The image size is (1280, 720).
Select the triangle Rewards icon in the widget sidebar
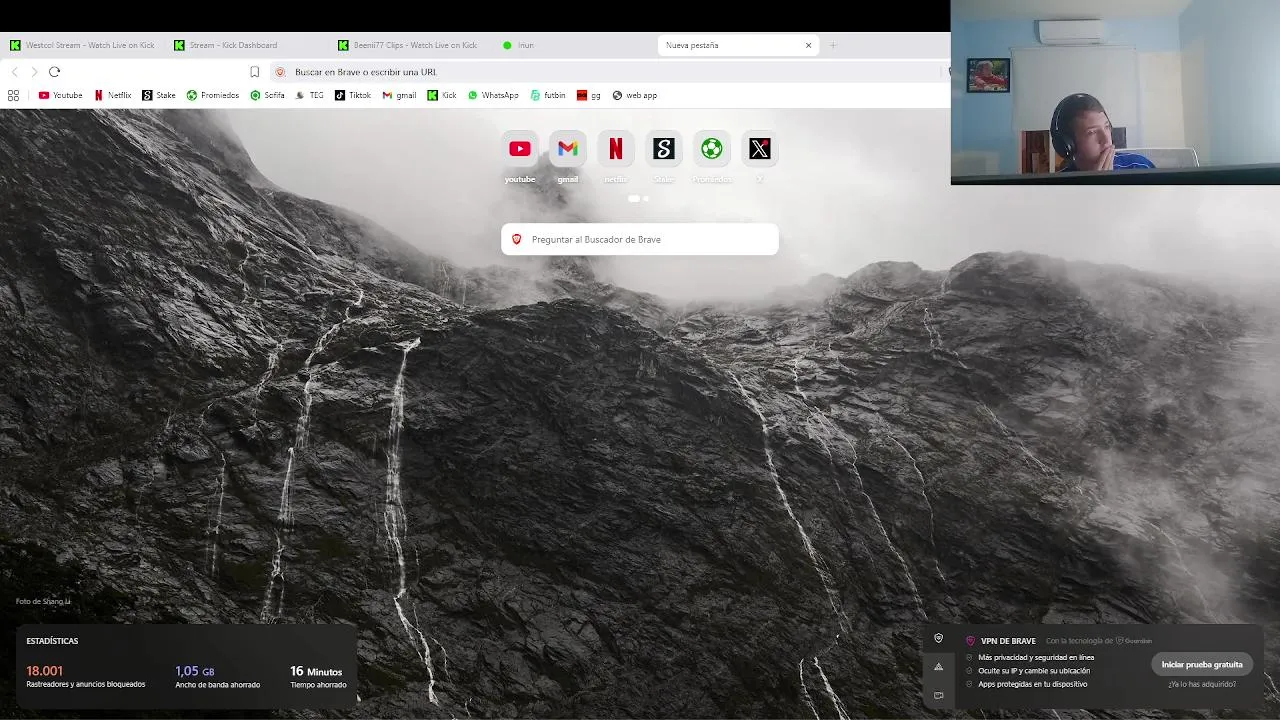[x=938, y=666]
